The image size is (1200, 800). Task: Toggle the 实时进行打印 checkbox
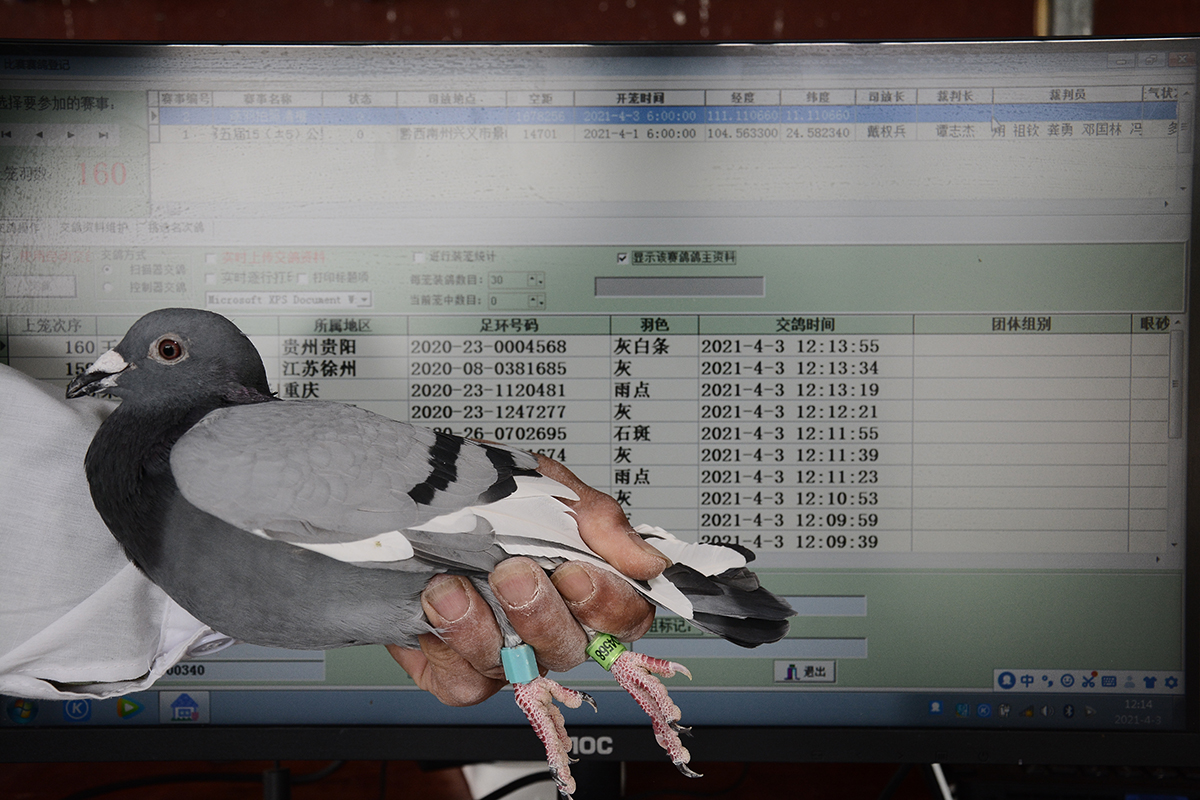[x=211, y=277]
